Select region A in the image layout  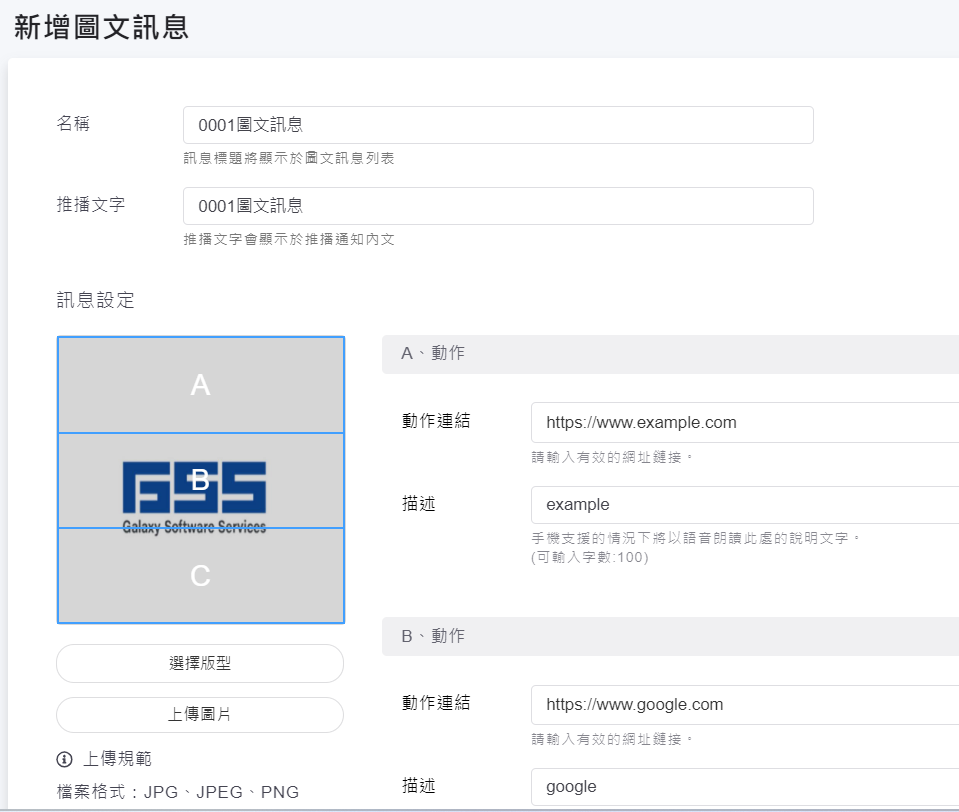click(201, 385)
